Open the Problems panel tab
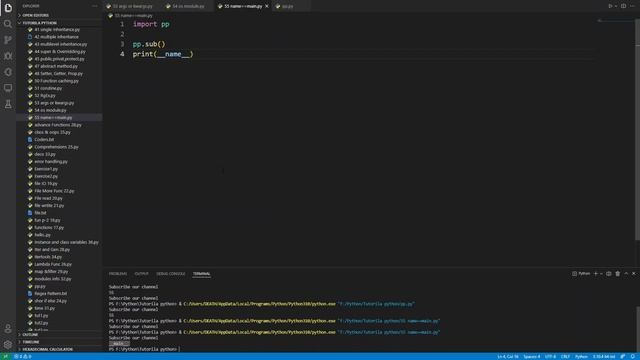The image size is (640, 360). (118, 273)
